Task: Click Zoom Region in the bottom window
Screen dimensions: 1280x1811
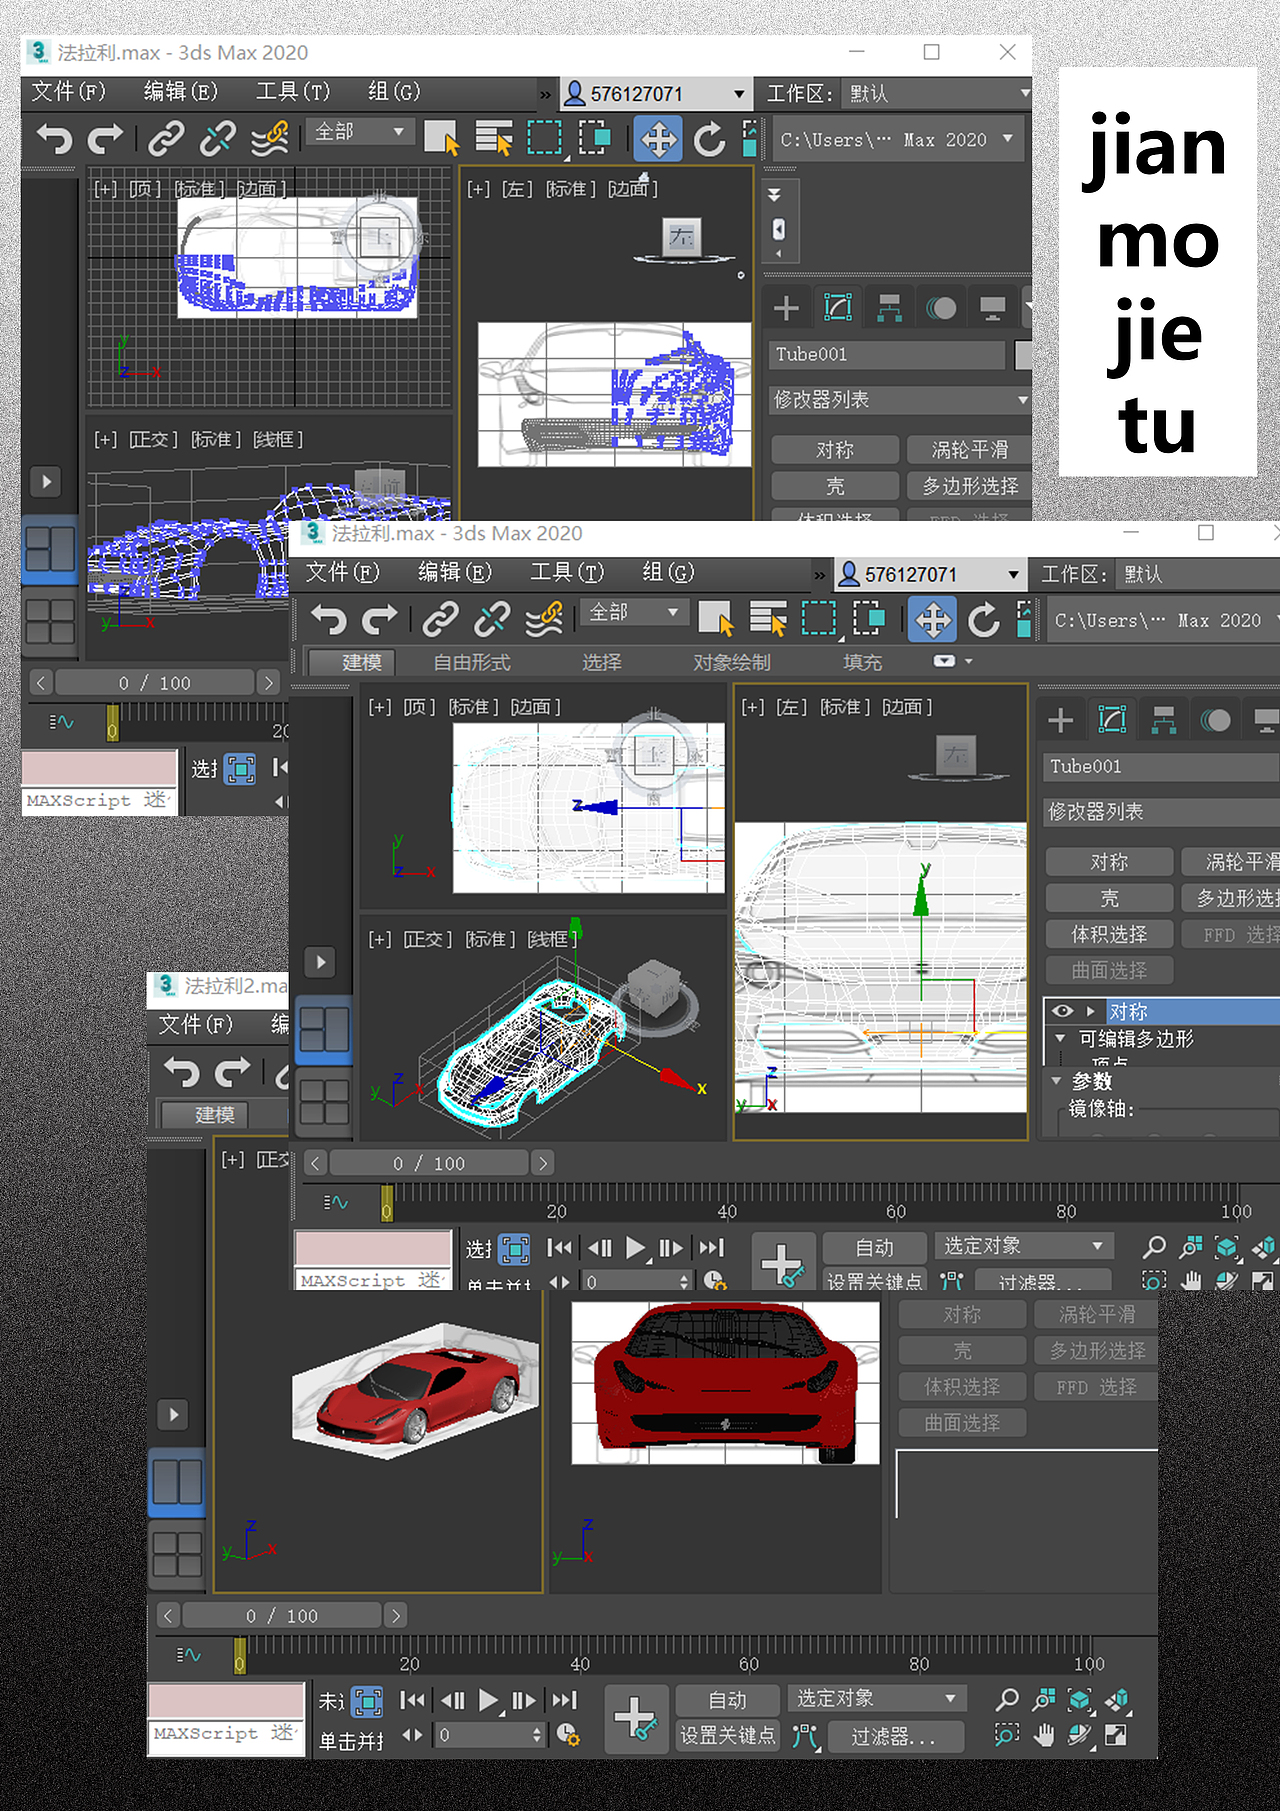Action: click(x=1007, y=1735)
